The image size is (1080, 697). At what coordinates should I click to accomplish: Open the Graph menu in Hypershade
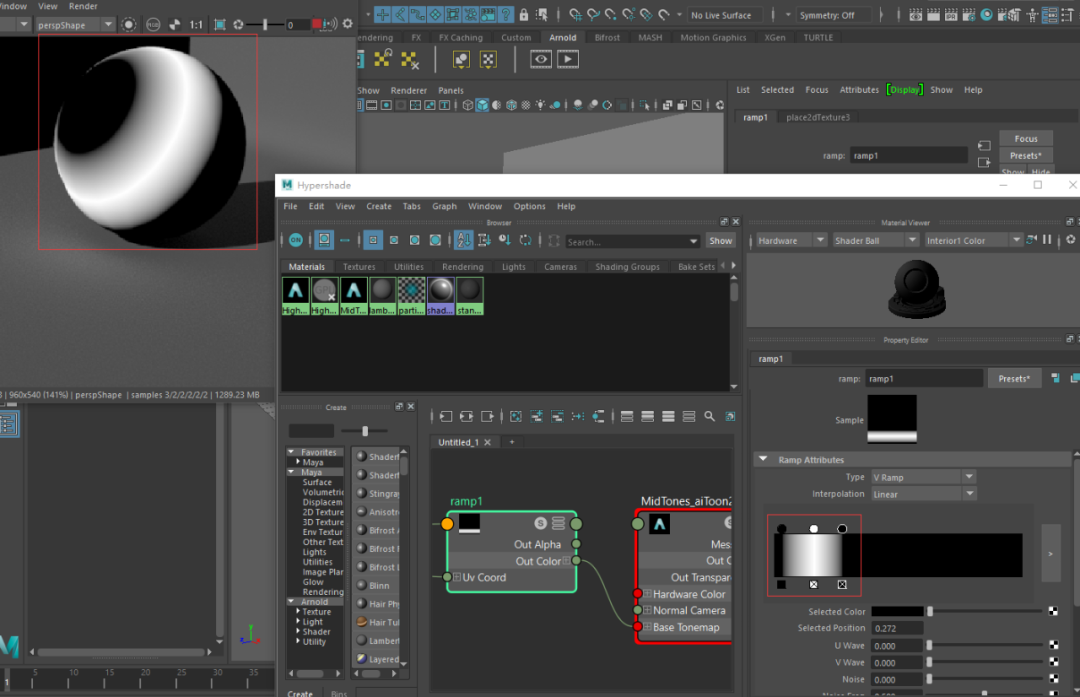444,206
